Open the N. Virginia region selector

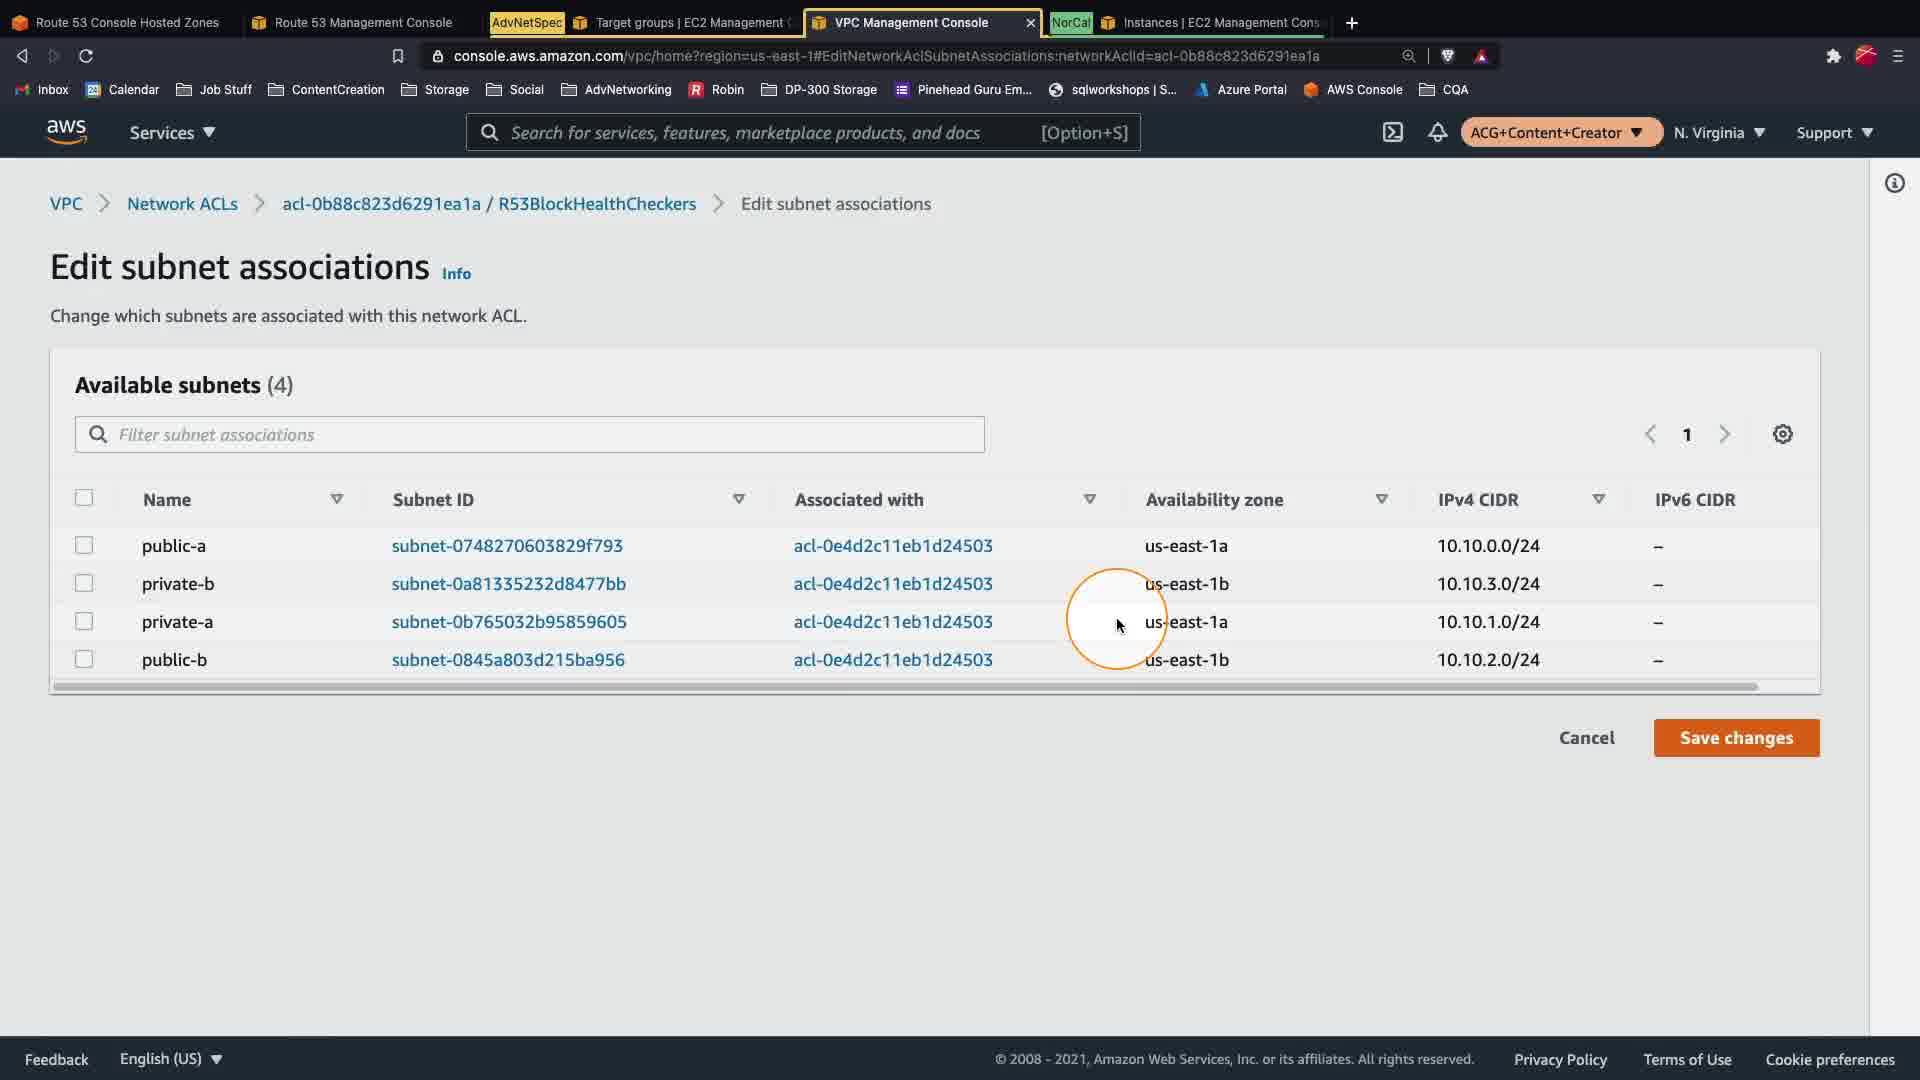pyautogui.click(x=1719, y=132)
